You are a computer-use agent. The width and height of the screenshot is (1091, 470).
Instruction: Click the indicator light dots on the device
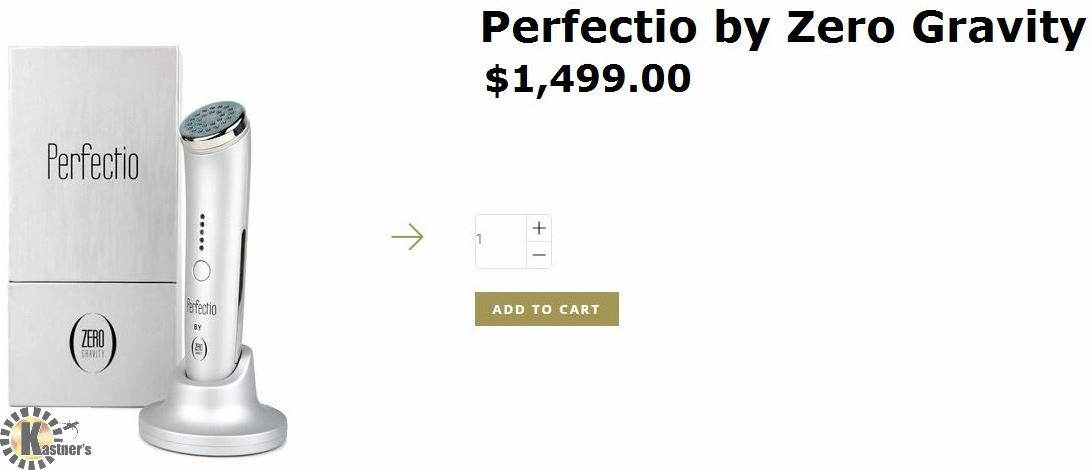(x=201, y=229)
